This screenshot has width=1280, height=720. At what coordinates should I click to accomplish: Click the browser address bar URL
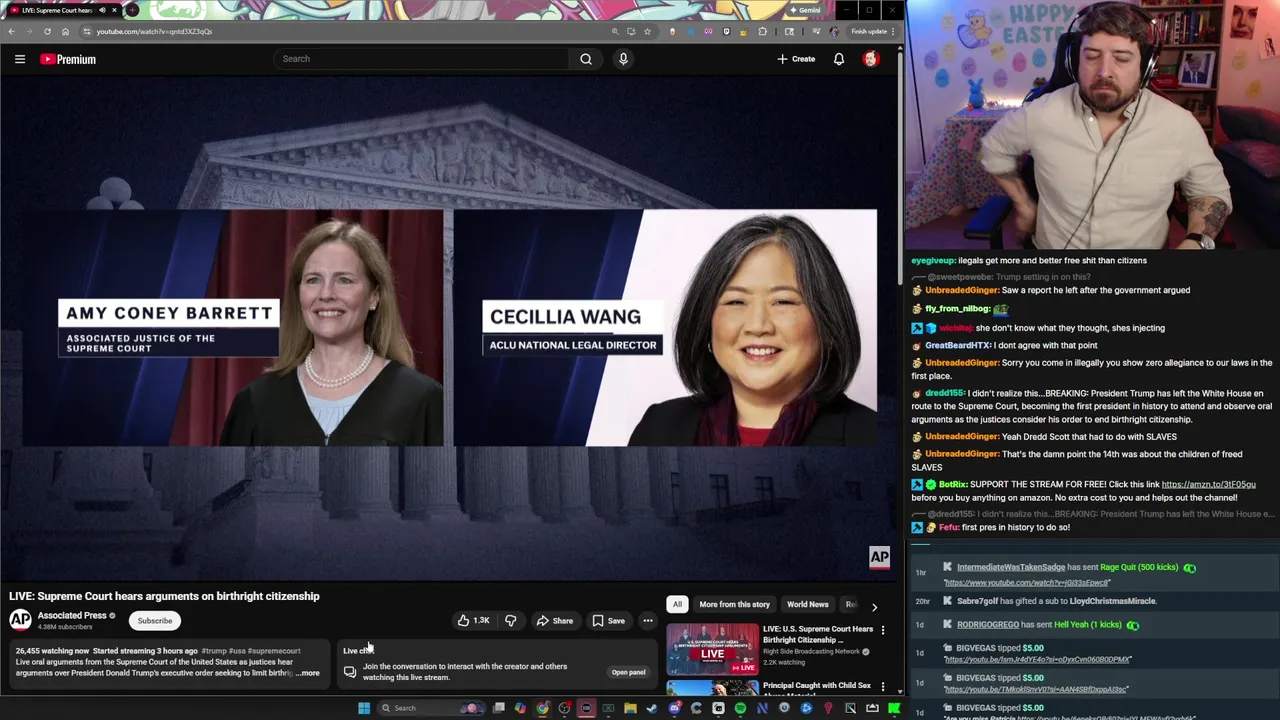154,31
